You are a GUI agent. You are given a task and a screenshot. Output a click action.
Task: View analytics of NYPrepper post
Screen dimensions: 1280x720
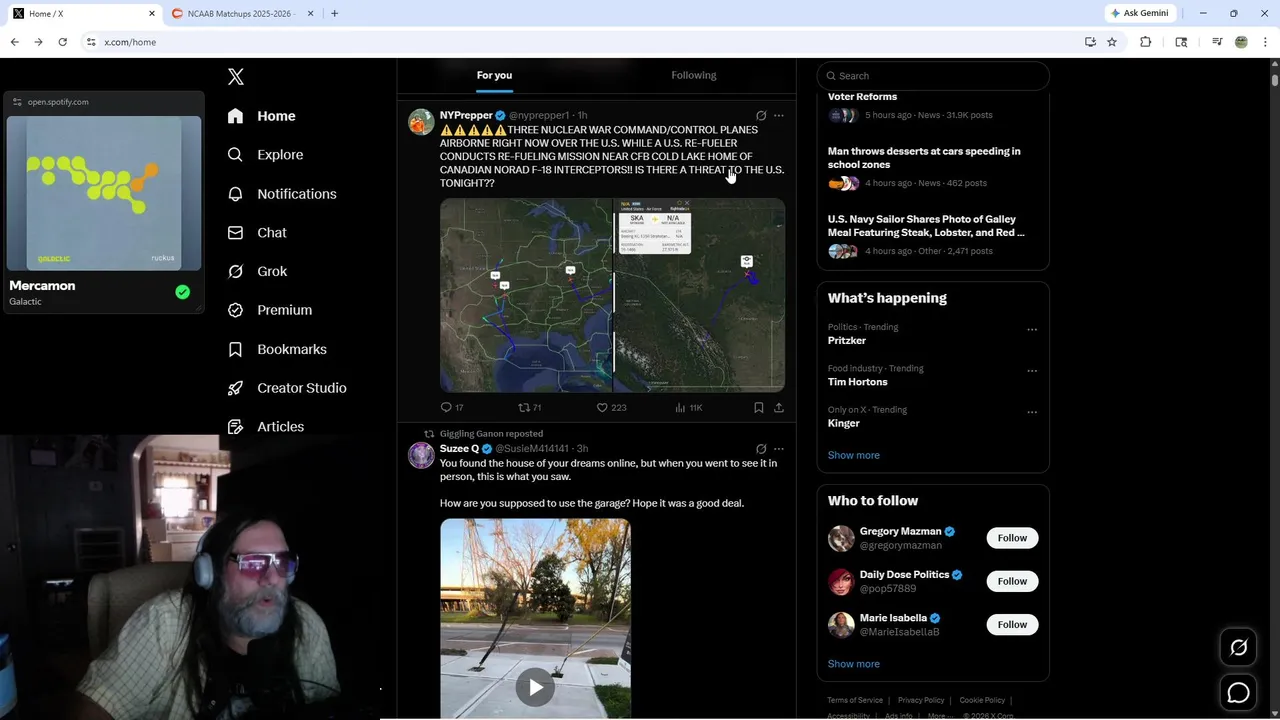689,407
